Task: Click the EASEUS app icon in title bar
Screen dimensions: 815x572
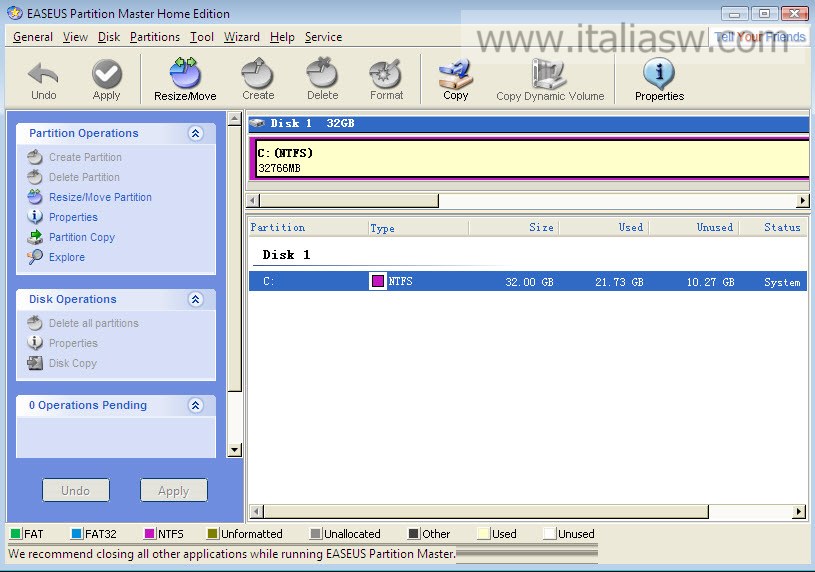Action: tap(15, 12)
